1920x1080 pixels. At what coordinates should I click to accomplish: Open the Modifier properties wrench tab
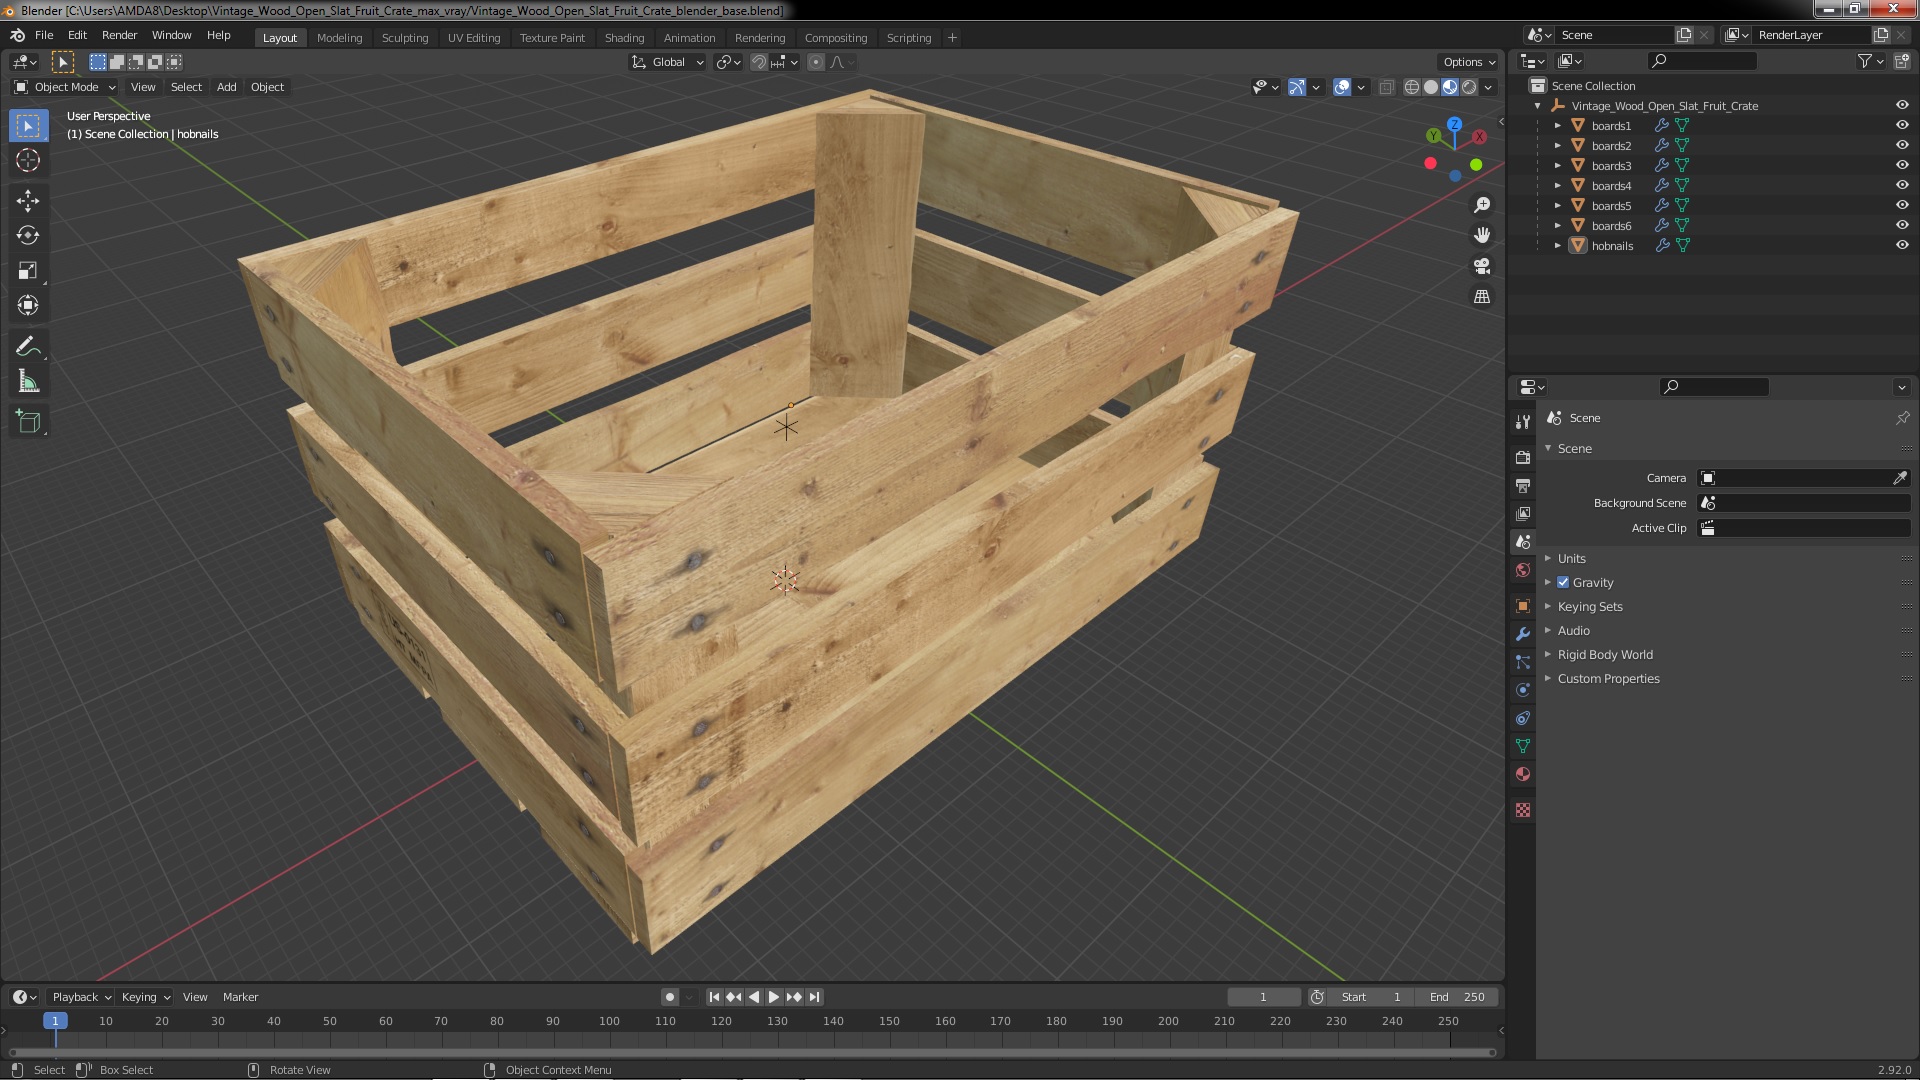[x=1523, y=634]
